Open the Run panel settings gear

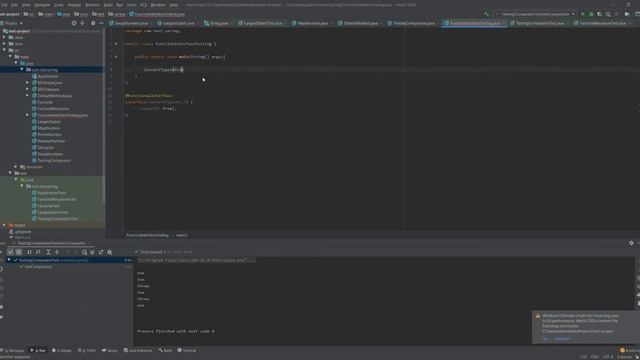(631, 243)
